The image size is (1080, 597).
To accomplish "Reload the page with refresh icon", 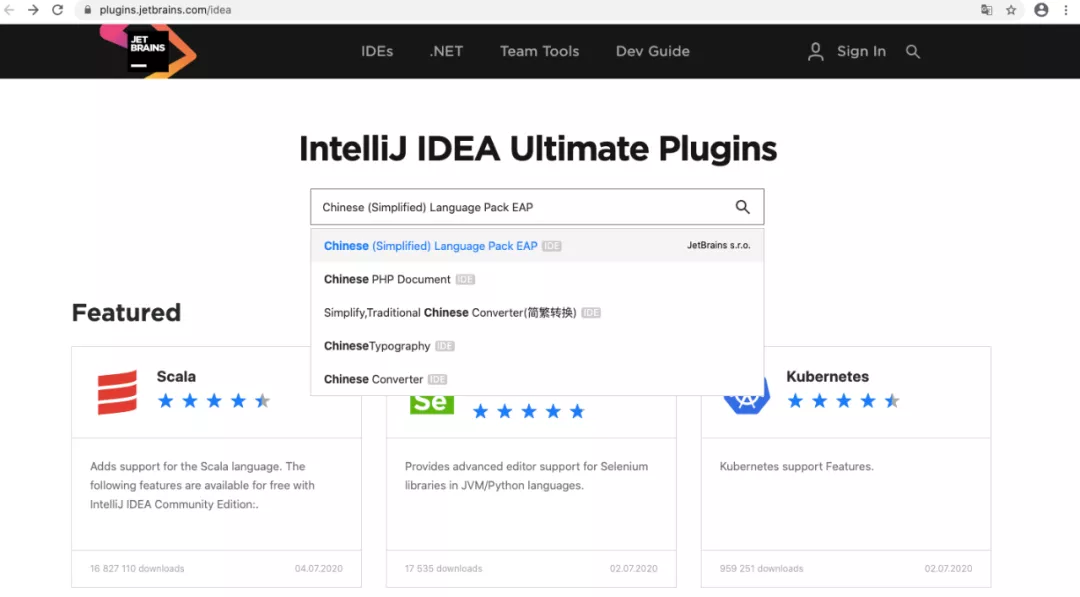I will [x=58, y=10].
